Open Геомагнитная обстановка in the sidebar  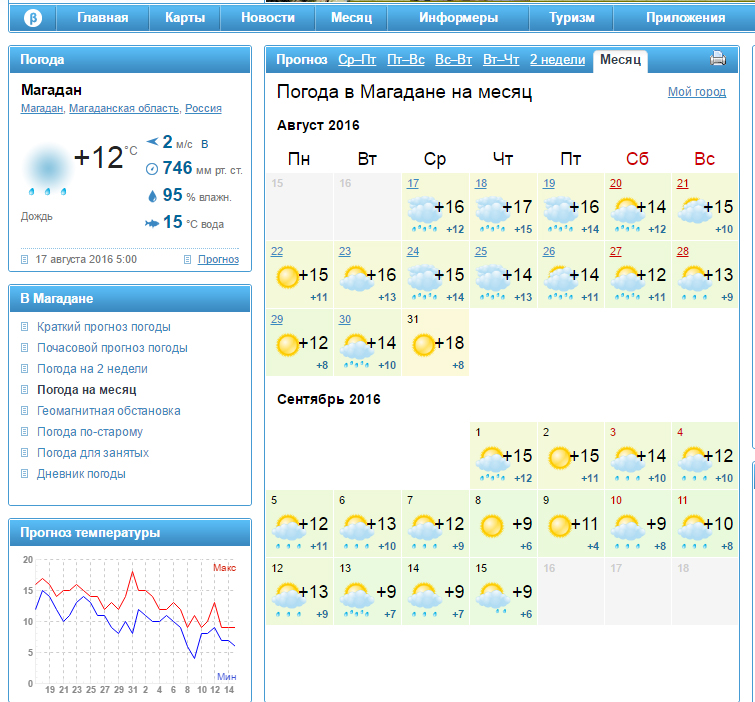click(x=108, y=411)
